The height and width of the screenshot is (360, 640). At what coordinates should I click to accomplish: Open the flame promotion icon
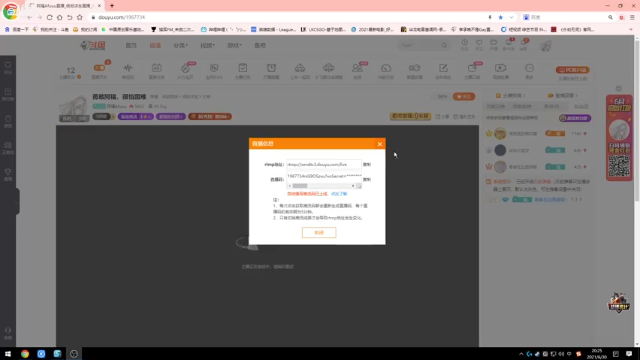(x=185, y=68)
